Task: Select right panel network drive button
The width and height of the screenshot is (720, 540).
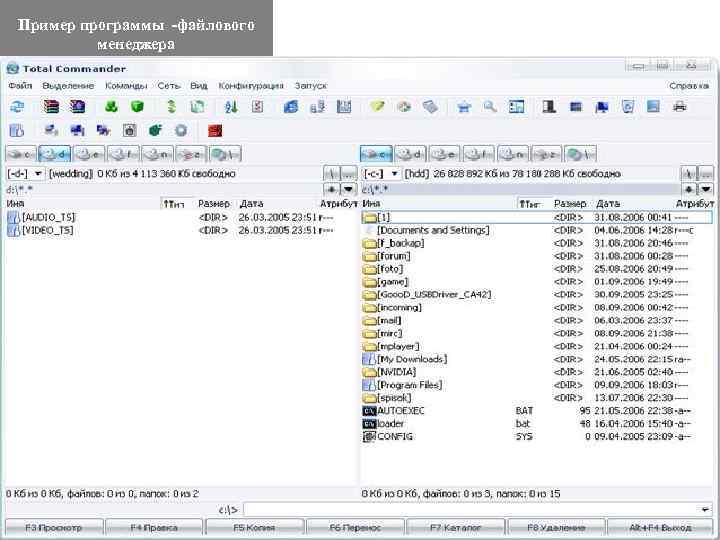Action: 580,154
